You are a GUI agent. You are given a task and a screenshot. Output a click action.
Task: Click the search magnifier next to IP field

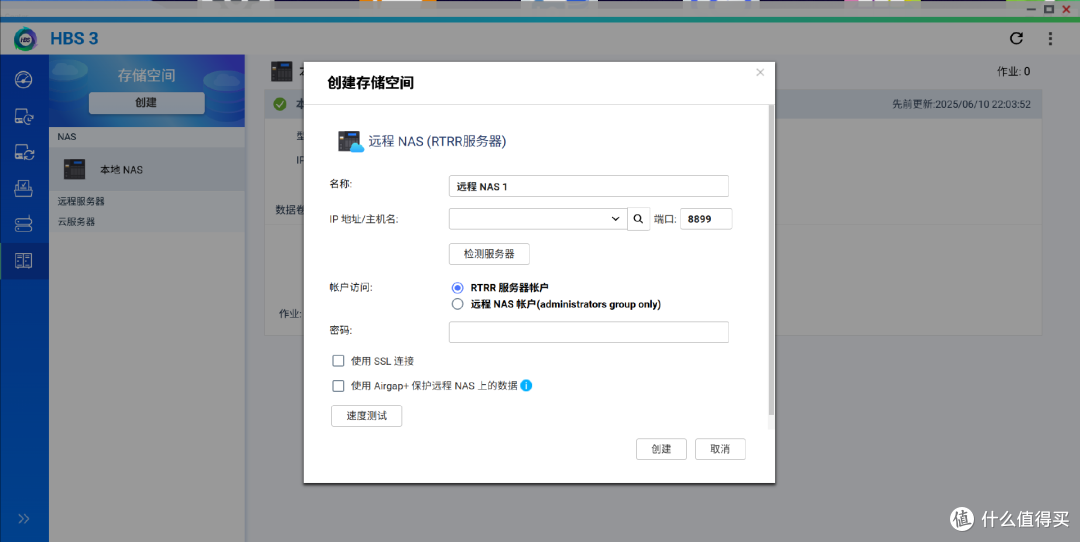click(638, 219)
